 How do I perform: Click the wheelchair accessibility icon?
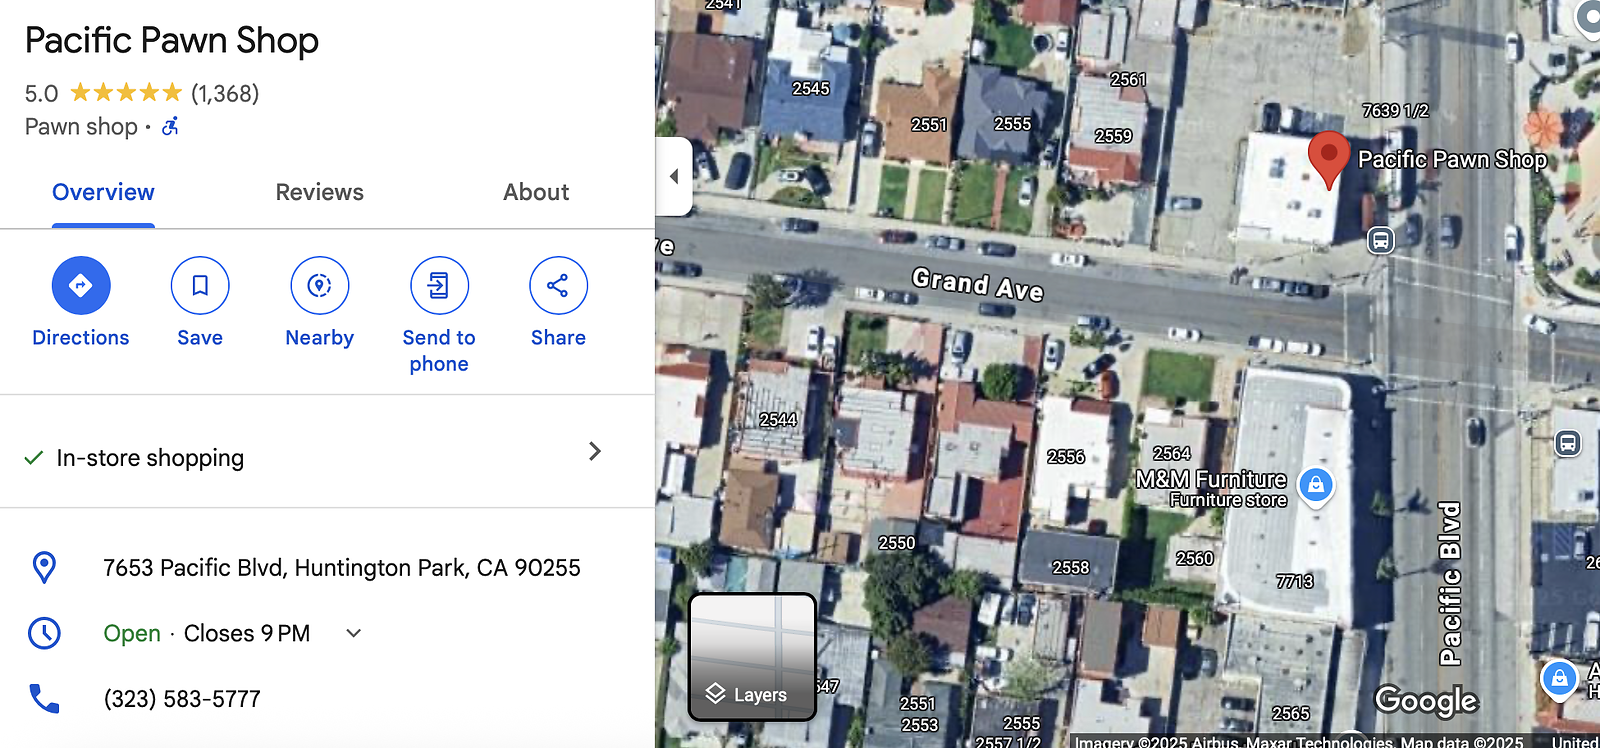click(x=171, y=126)
